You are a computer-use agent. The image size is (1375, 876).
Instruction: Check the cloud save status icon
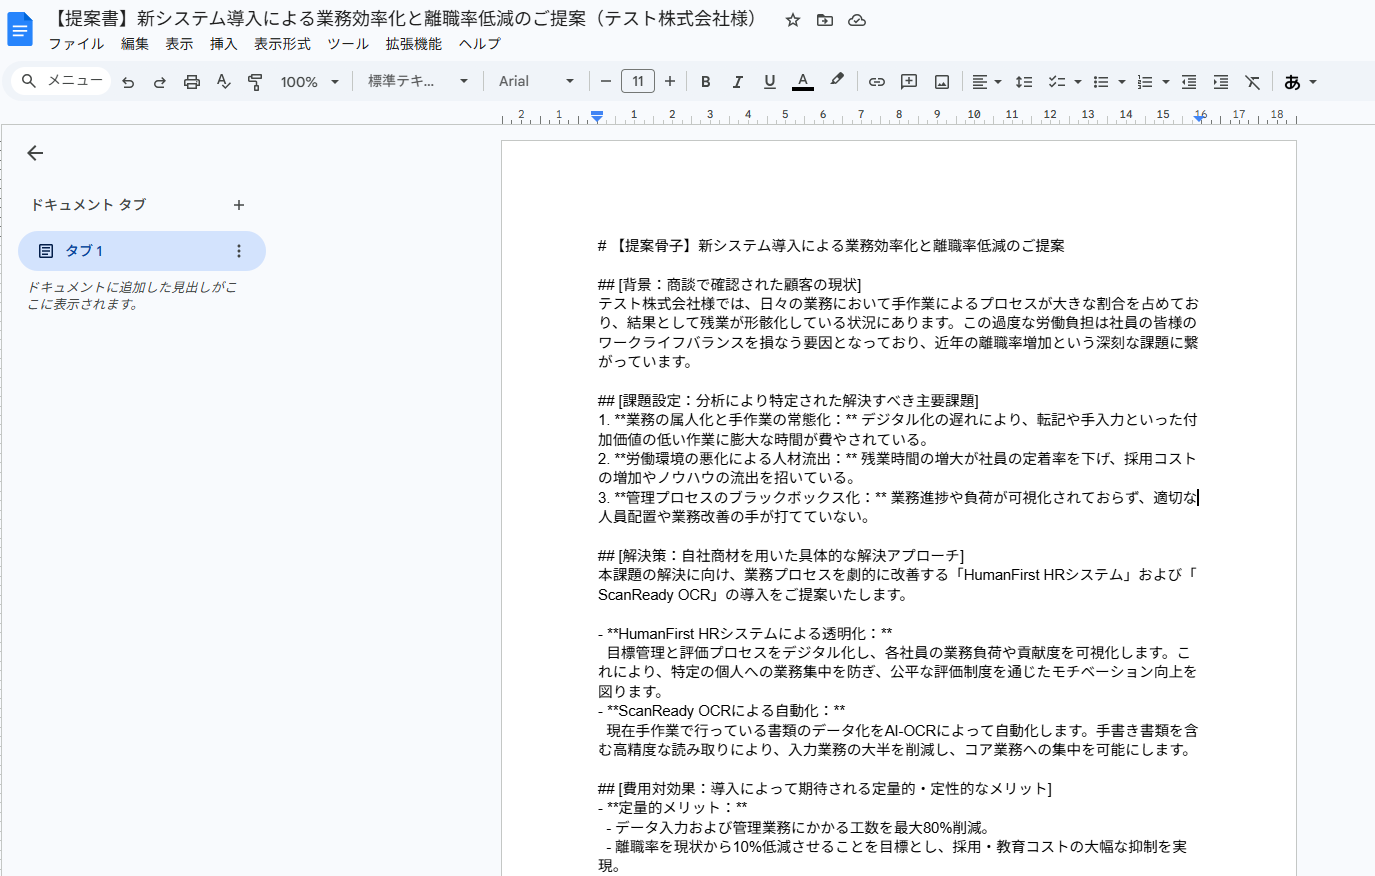click(857, 20)
